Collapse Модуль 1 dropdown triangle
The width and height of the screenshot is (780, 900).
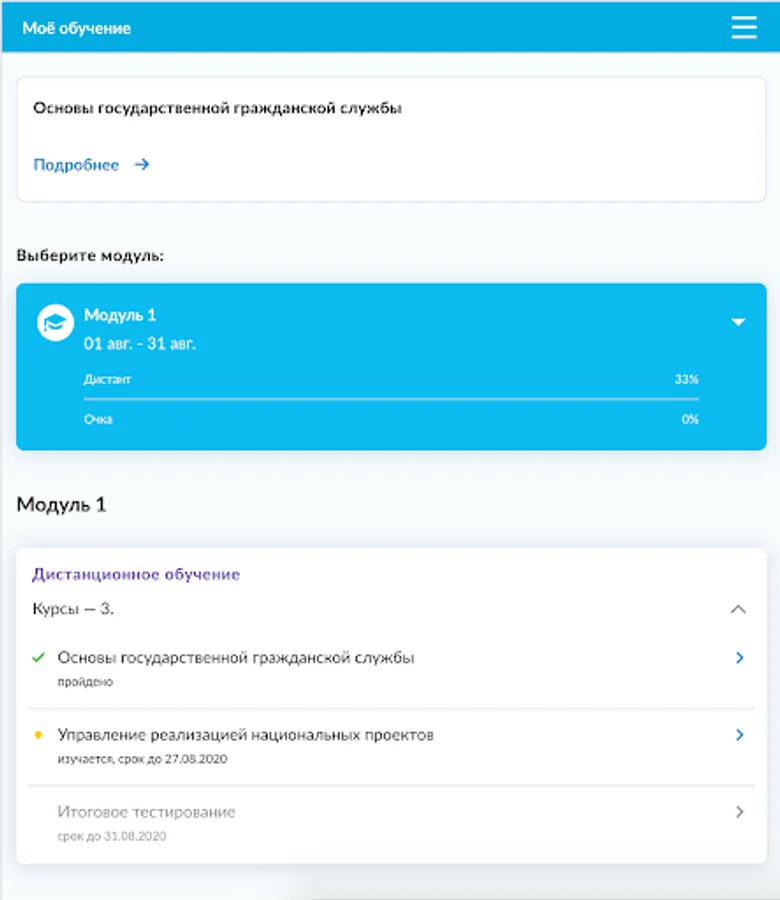[738, 322]
